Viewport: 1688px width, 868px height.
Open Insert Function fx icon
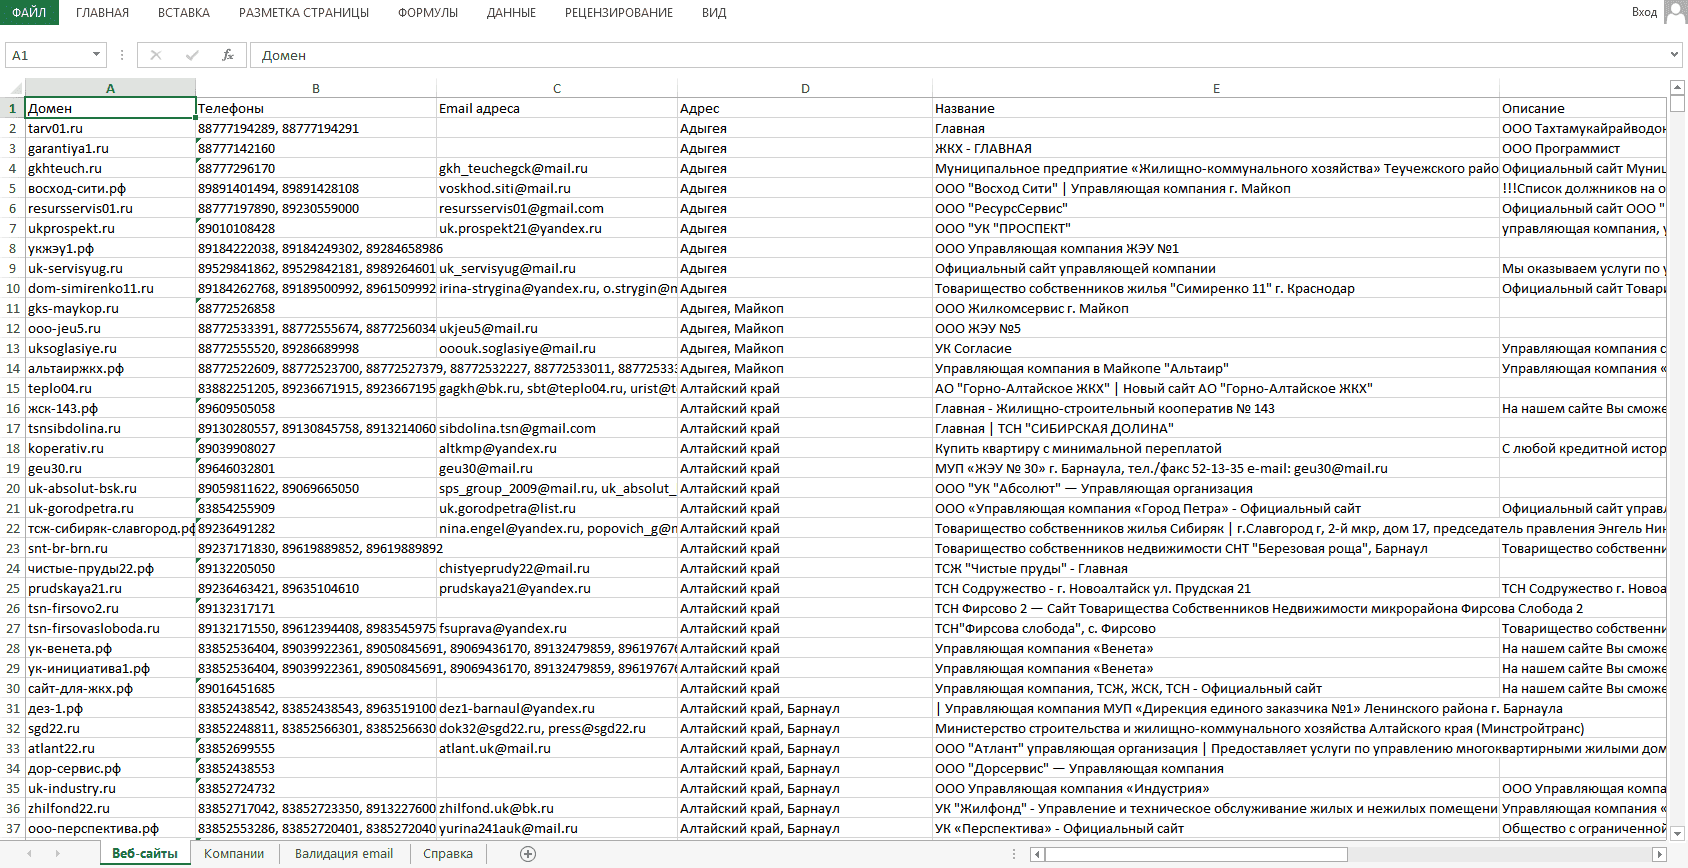(228, 55)
